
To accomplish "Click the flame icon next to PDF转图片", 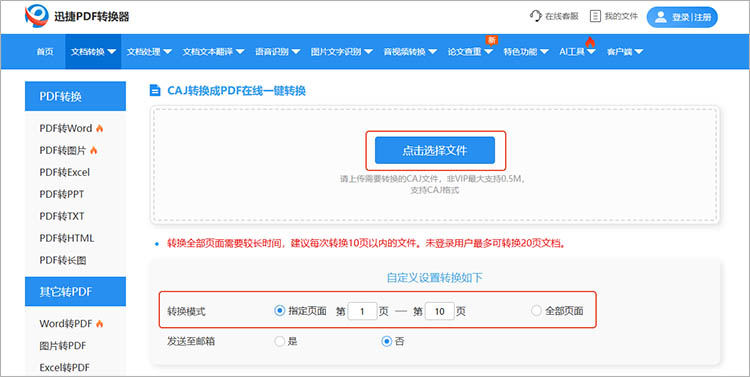I will pos(94,150).
